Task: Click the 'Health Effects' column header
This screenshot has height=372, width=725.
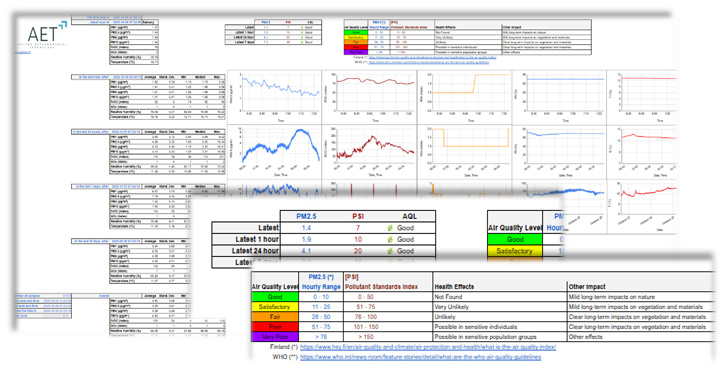Action: (x=454, y=287)
